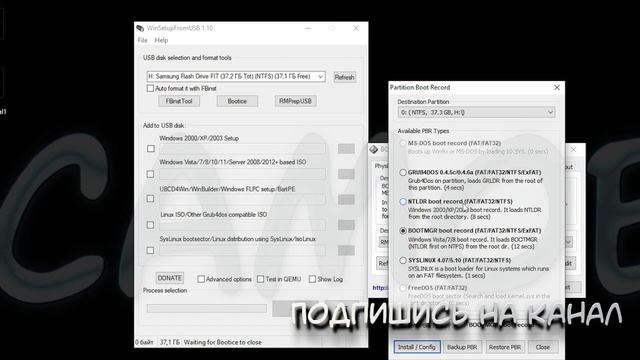Select GRUB4DOS 0.4.5c/0.4.6a boot record
The image size is (640, 360).
[x=403, y=173]
